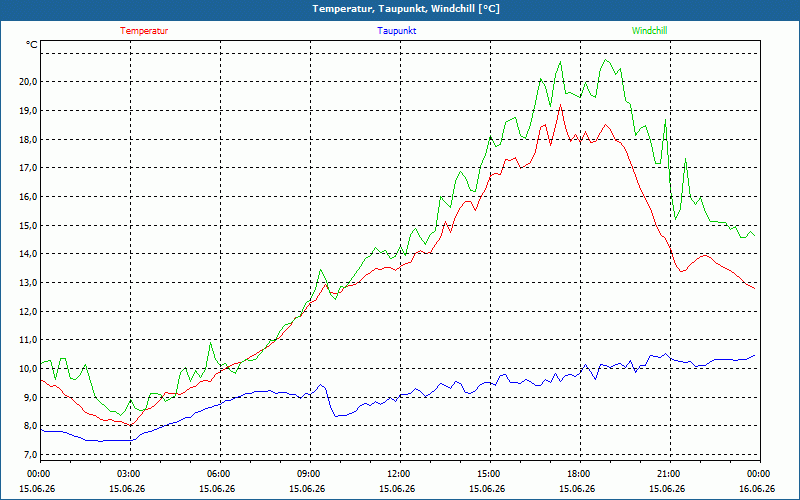Click the blue dew point dip after 09:30

click(x=336, y=416)
